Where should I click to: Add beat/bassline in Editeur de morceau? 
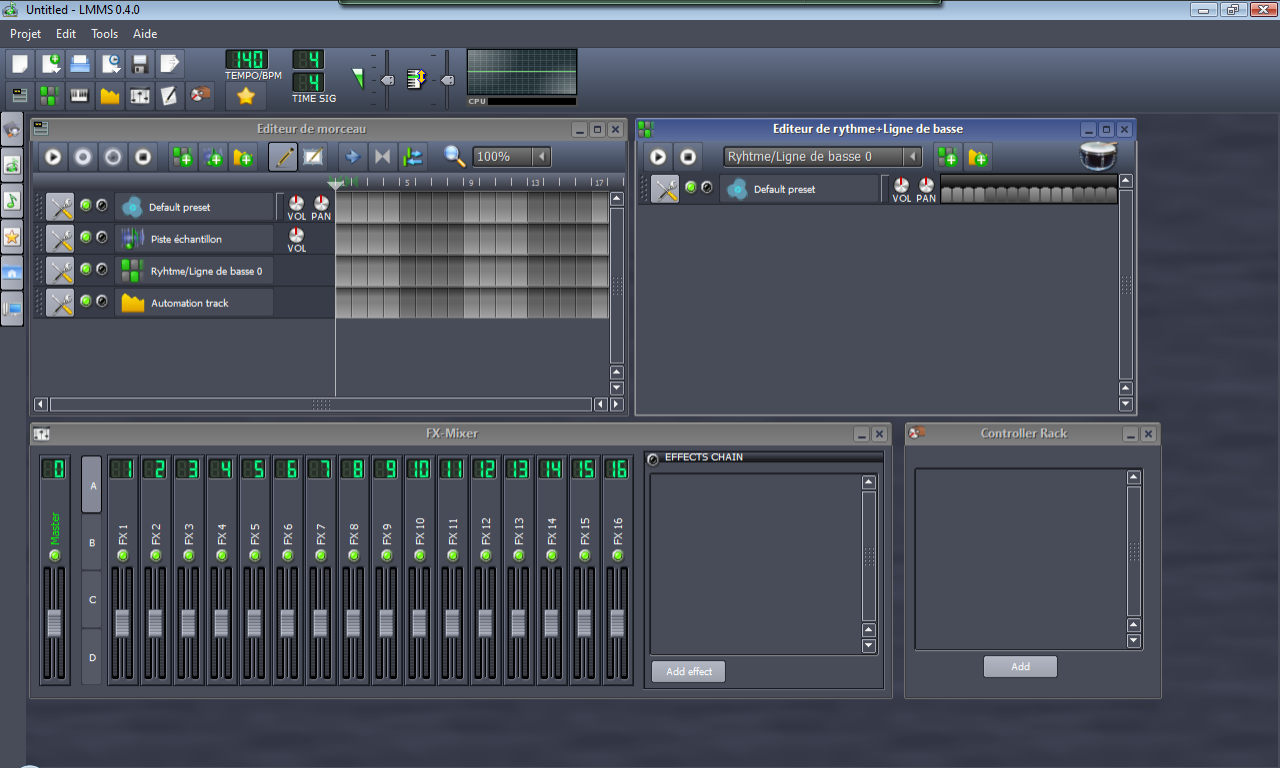pos(182,156)
